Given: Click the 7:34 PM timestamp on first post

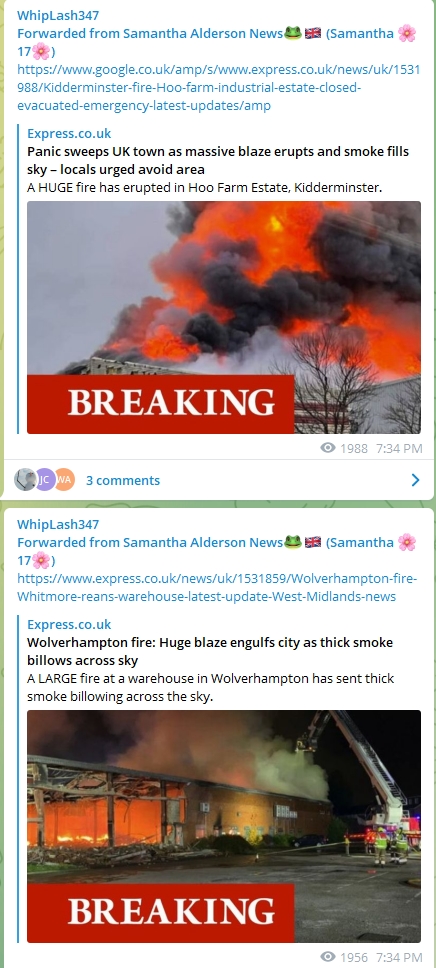Looking at the screenshot, I should pos(399,448).
